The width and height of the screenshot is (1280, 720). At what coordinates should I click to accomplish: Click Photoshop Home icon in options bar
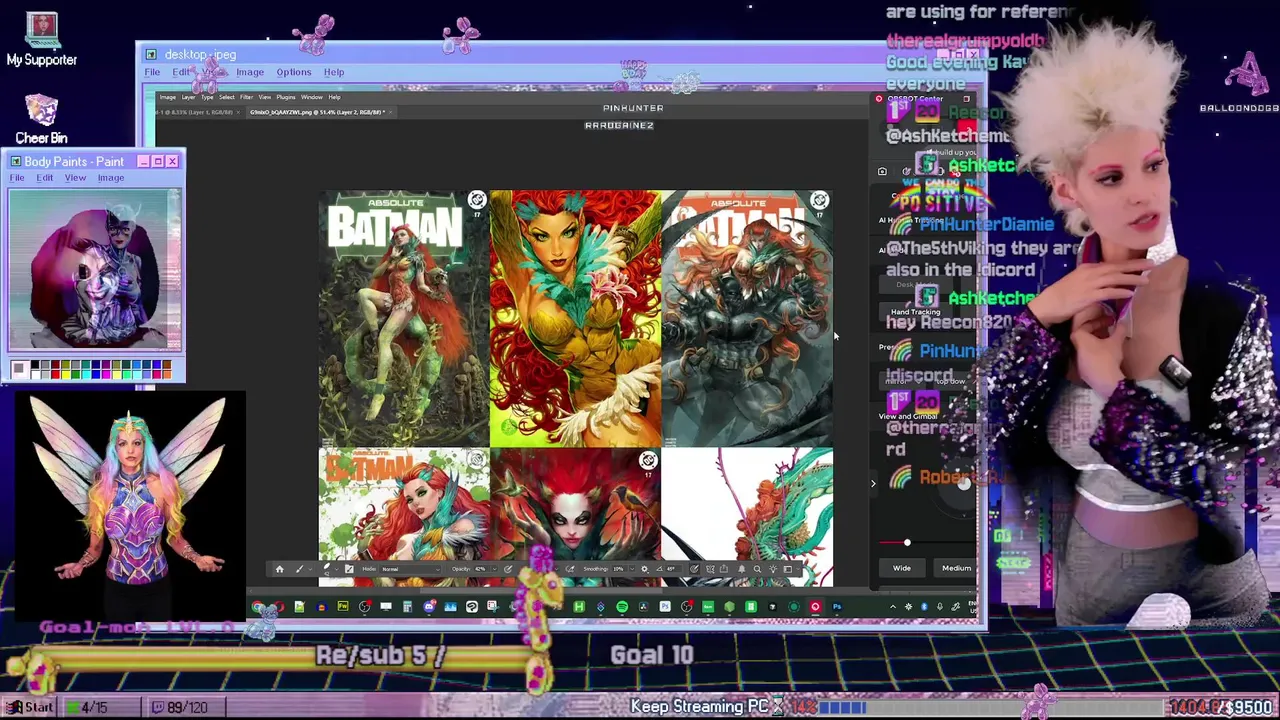[x=279, y=569]
